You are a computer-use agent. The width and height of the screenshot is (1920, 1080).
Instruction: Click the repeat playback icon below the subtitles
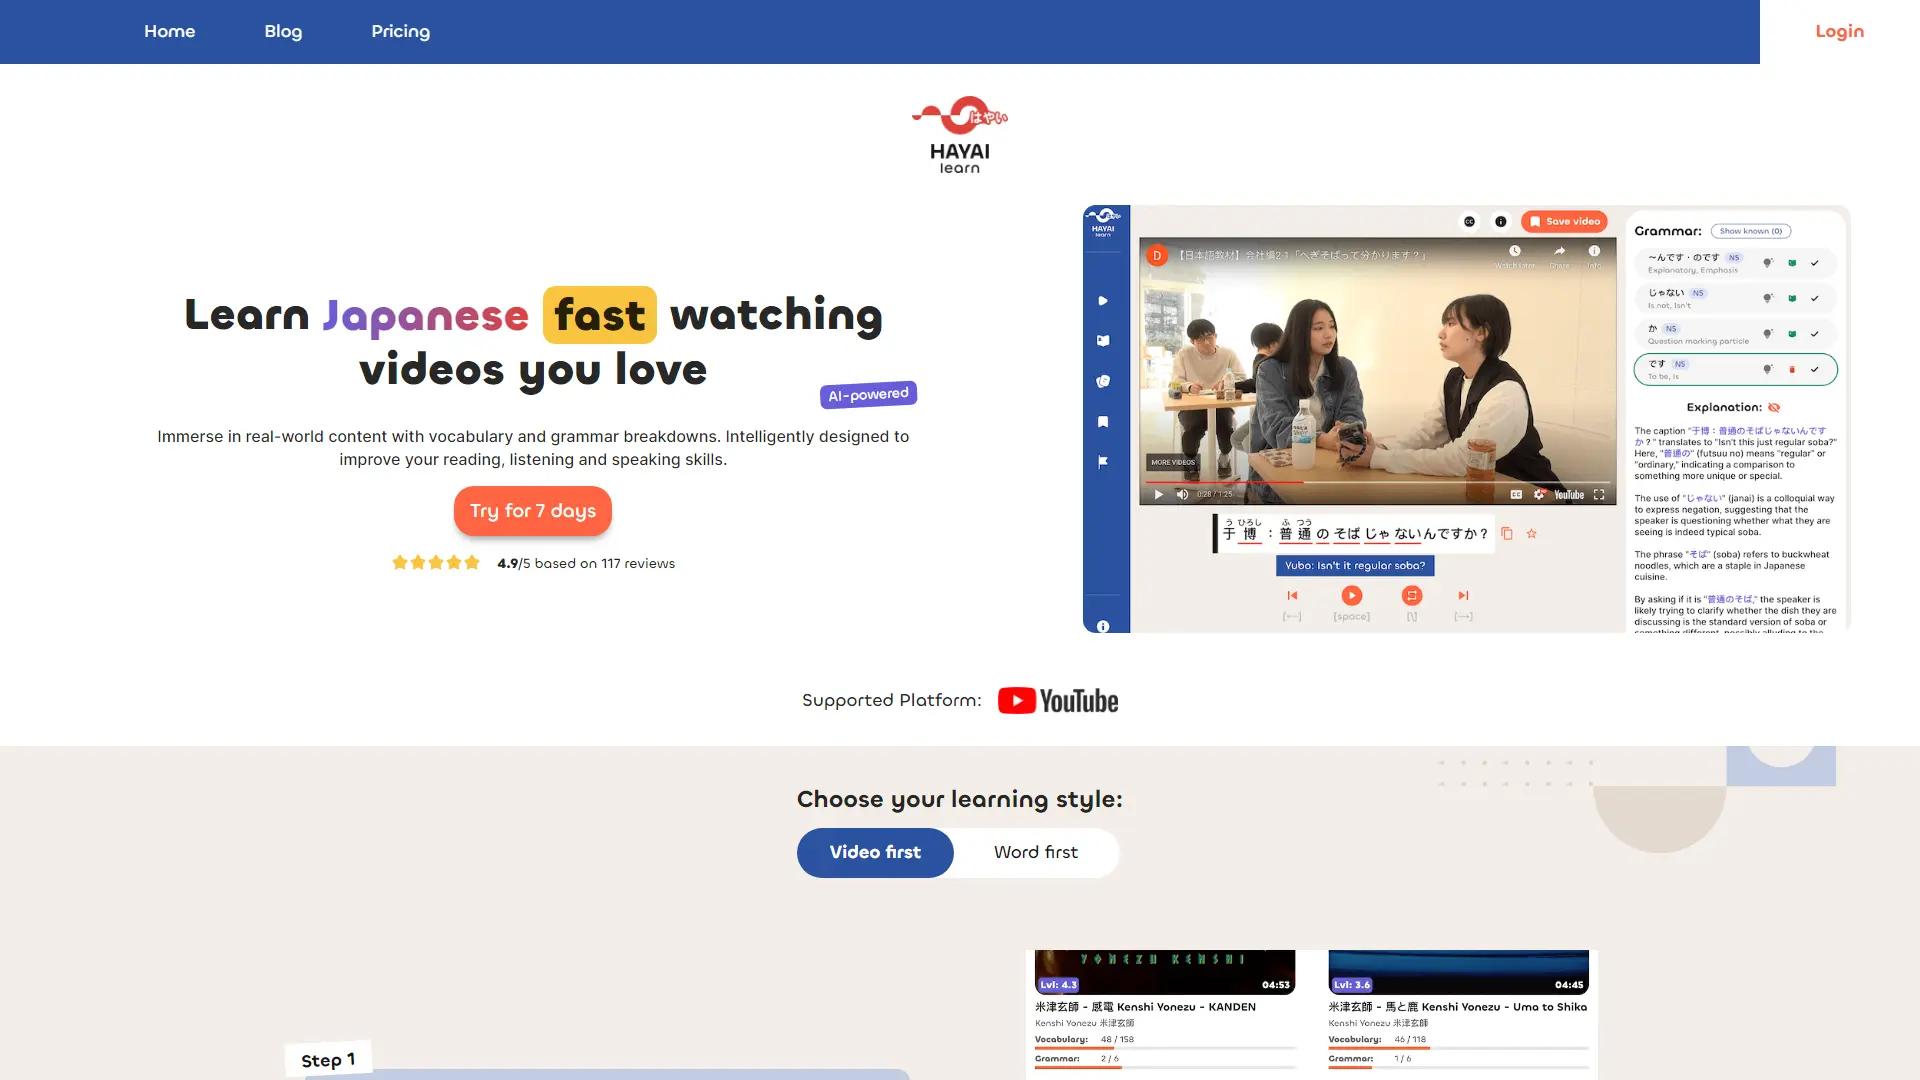point(1411,595)
